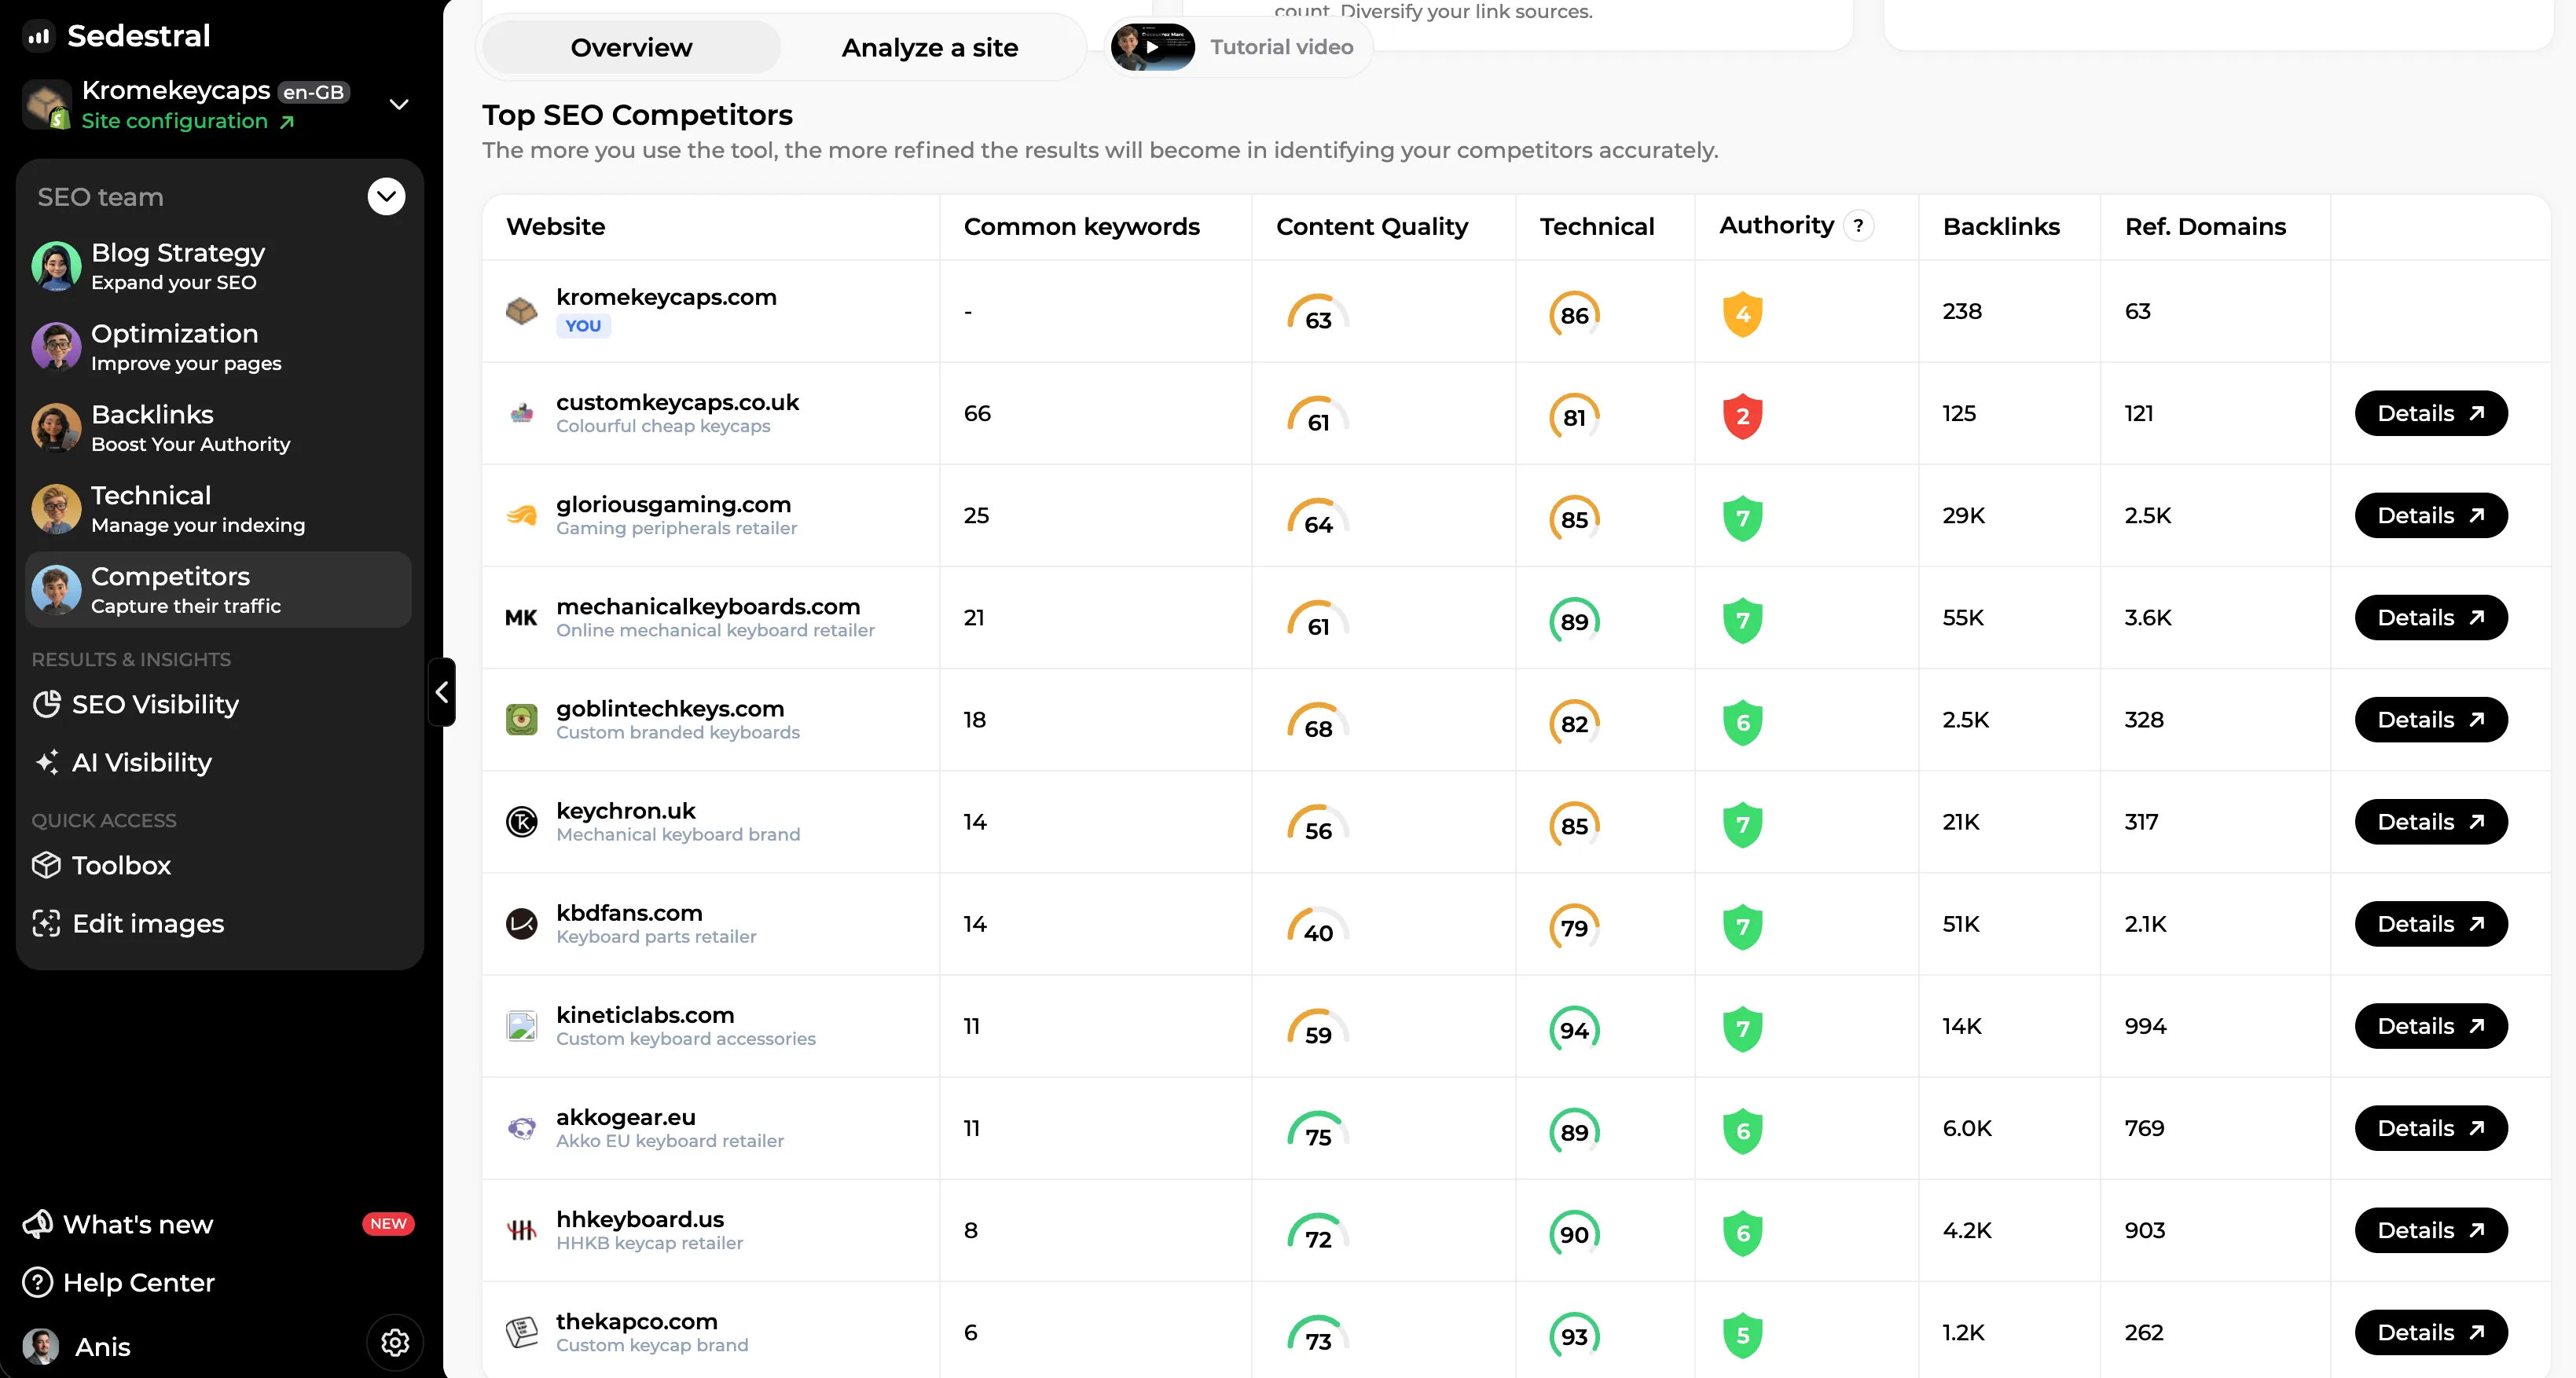Open Details for customkeycaps.co.uk
Image resolution: width=2576 pixels, height=1378 pixels.
coord(2431,413)
